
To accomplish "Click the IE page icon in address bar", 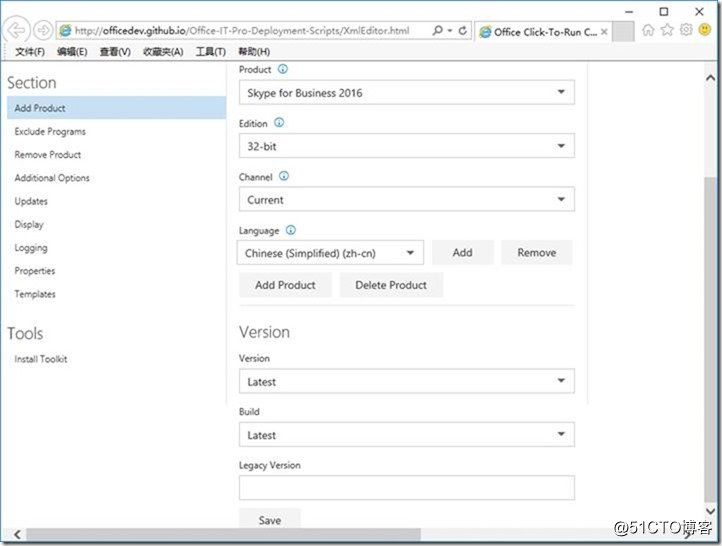I will pyautogui.click(x=66, y=31).
